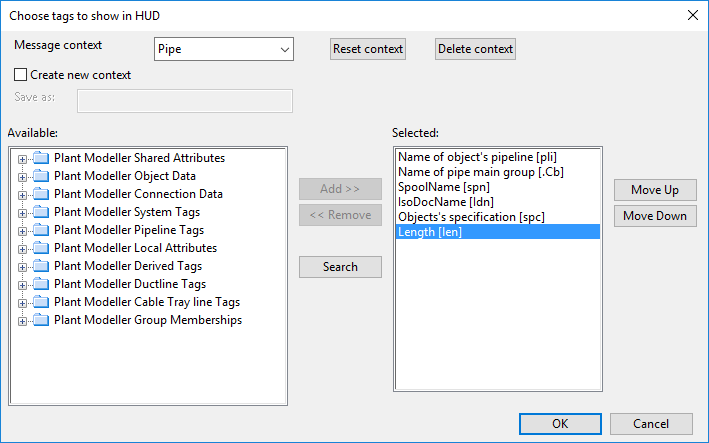The width and height of the screenshot is (709, 443).
Task: Click folder icon of System Tags
Action: [41, 212]
